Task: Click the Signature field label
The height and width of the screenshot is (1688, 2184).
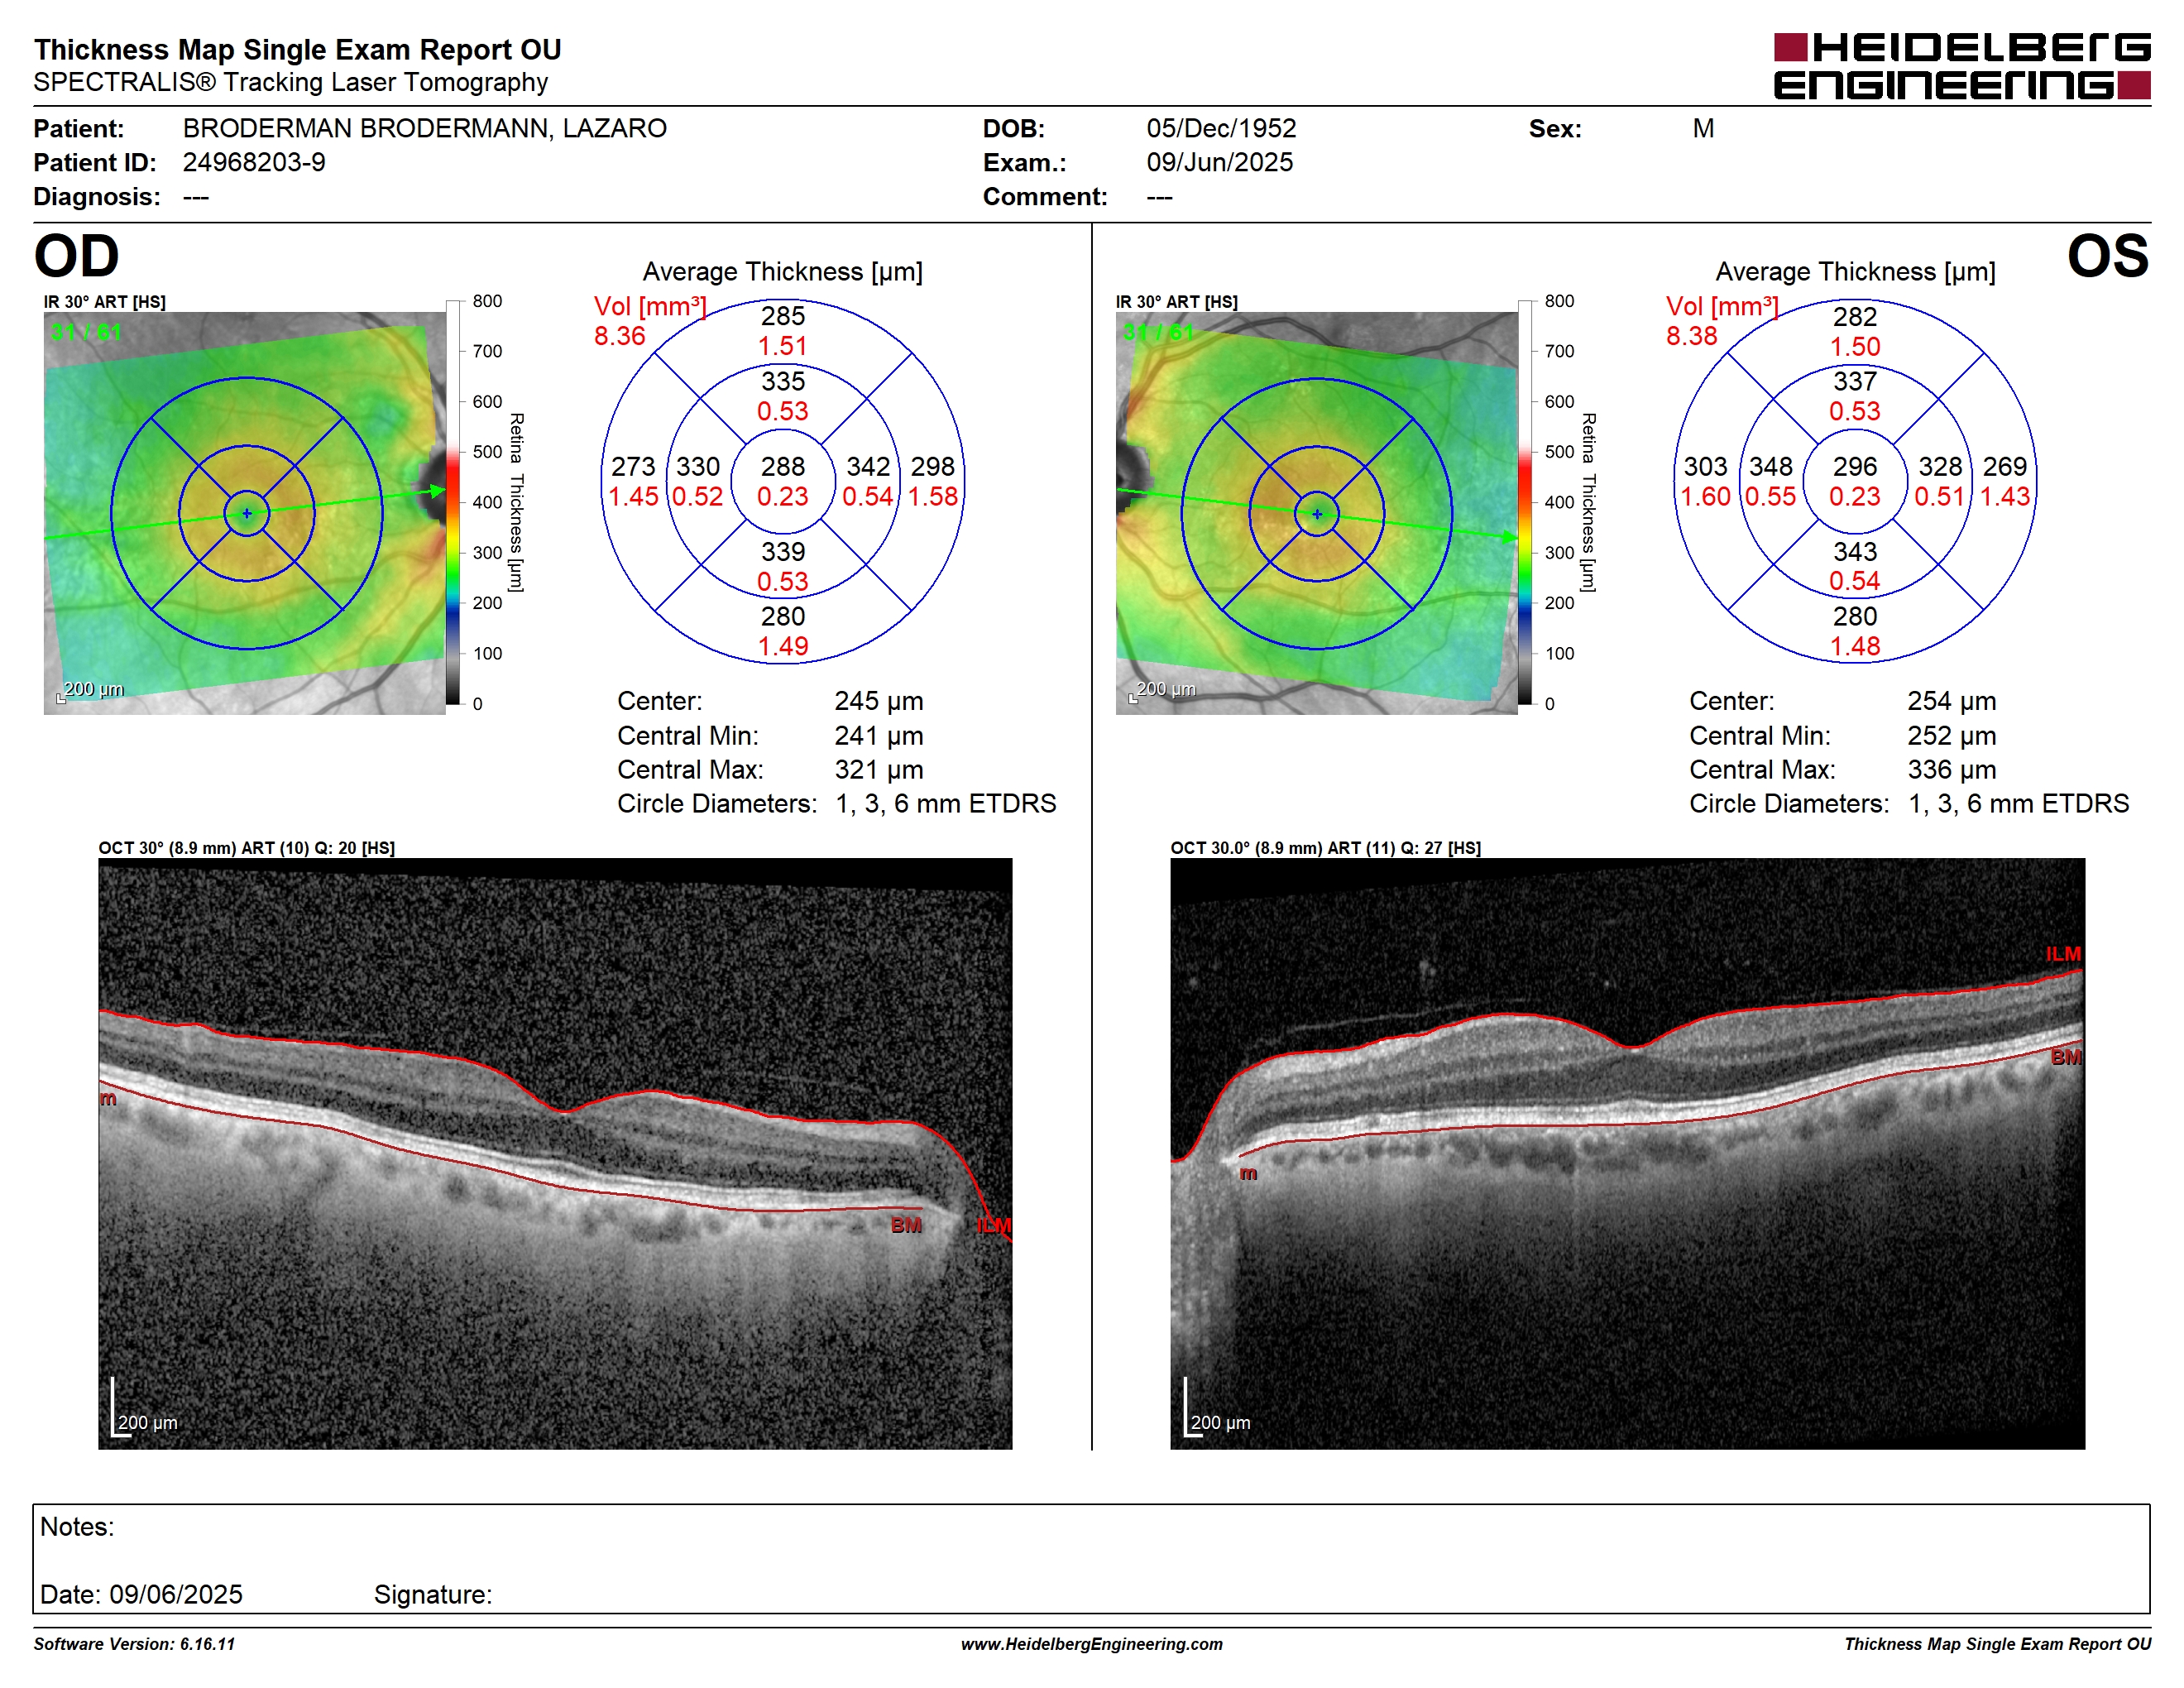Action: pyautogui.click(x=433, y=1594)
